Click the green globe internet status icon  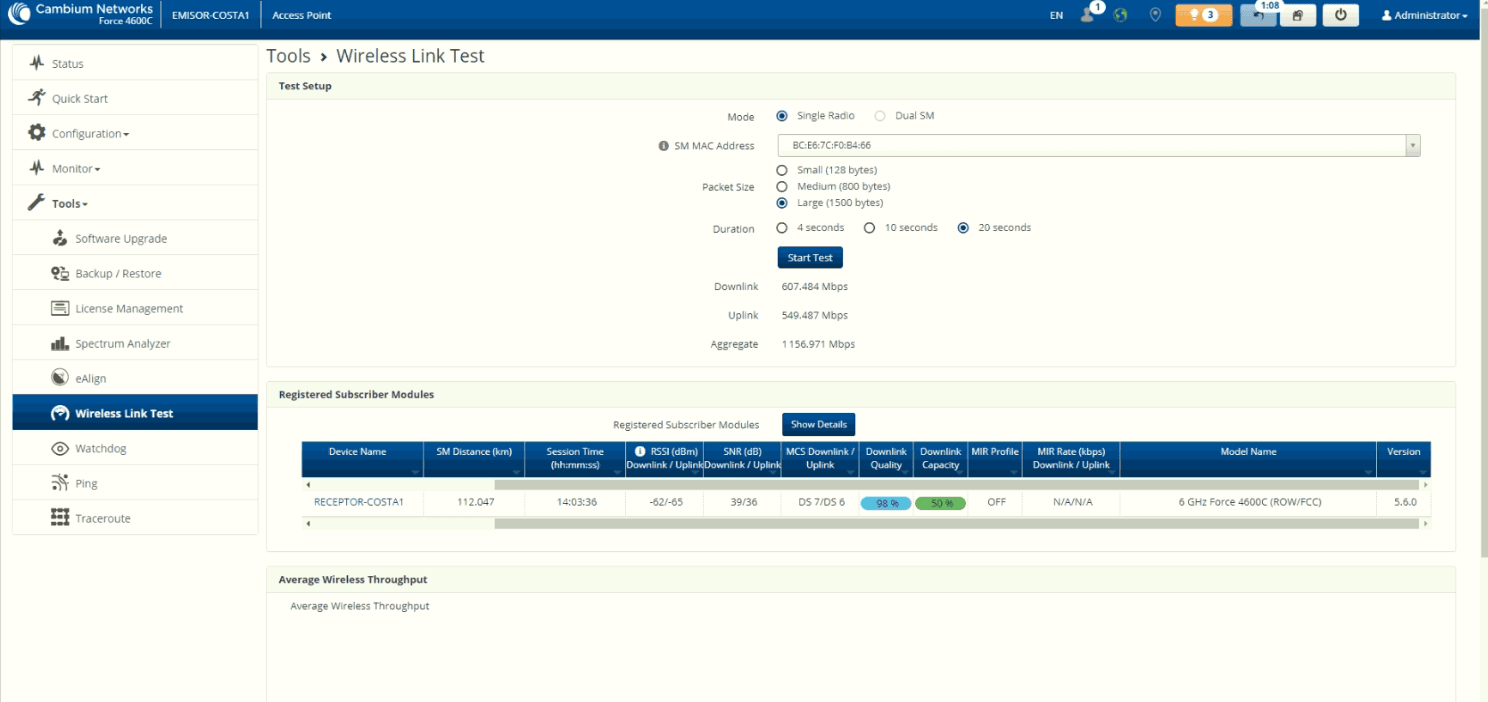pos(1121,15)
